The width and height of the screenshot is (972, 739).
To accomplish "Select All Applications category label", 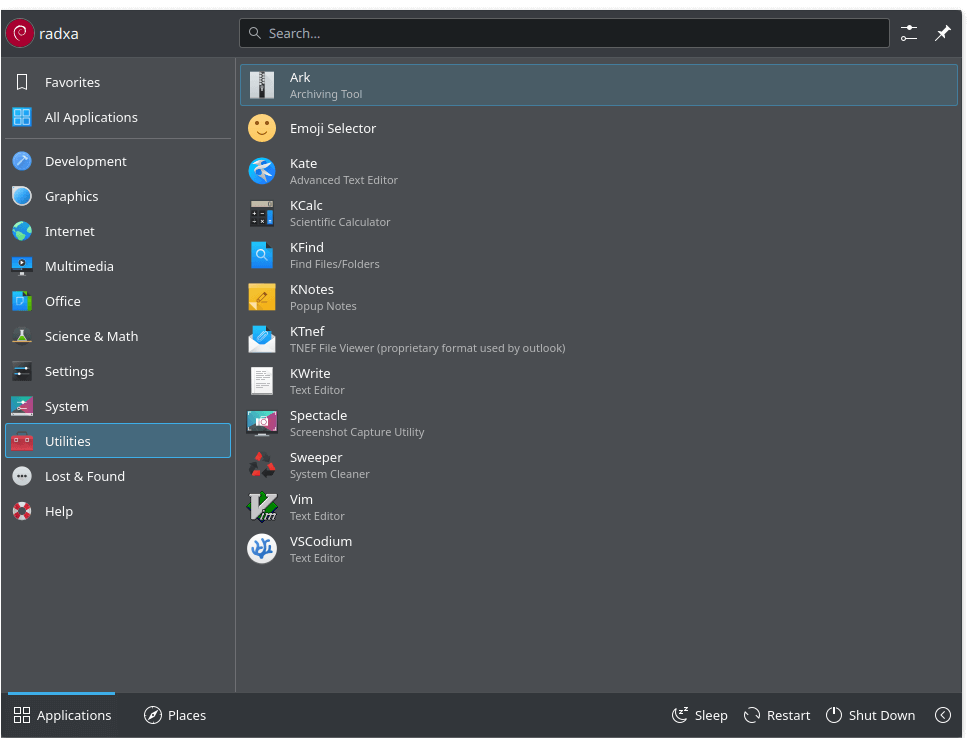I will 91,118.
